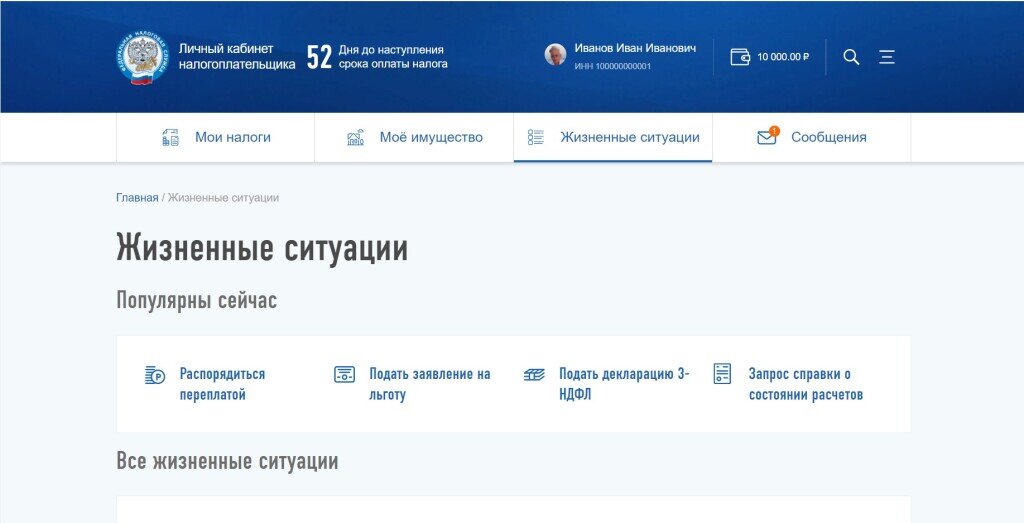
Task: Click the Жизненные ситуации list icon
Action: point(536,137)
